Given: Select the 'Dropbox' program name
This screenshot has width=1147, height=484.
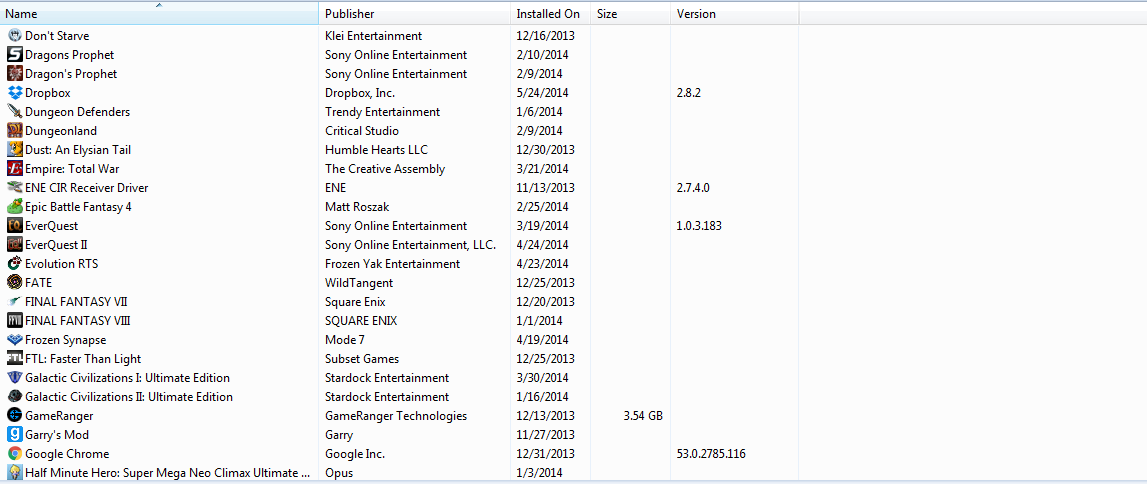Looking at the screenshot, I should [x=48, y=93].
